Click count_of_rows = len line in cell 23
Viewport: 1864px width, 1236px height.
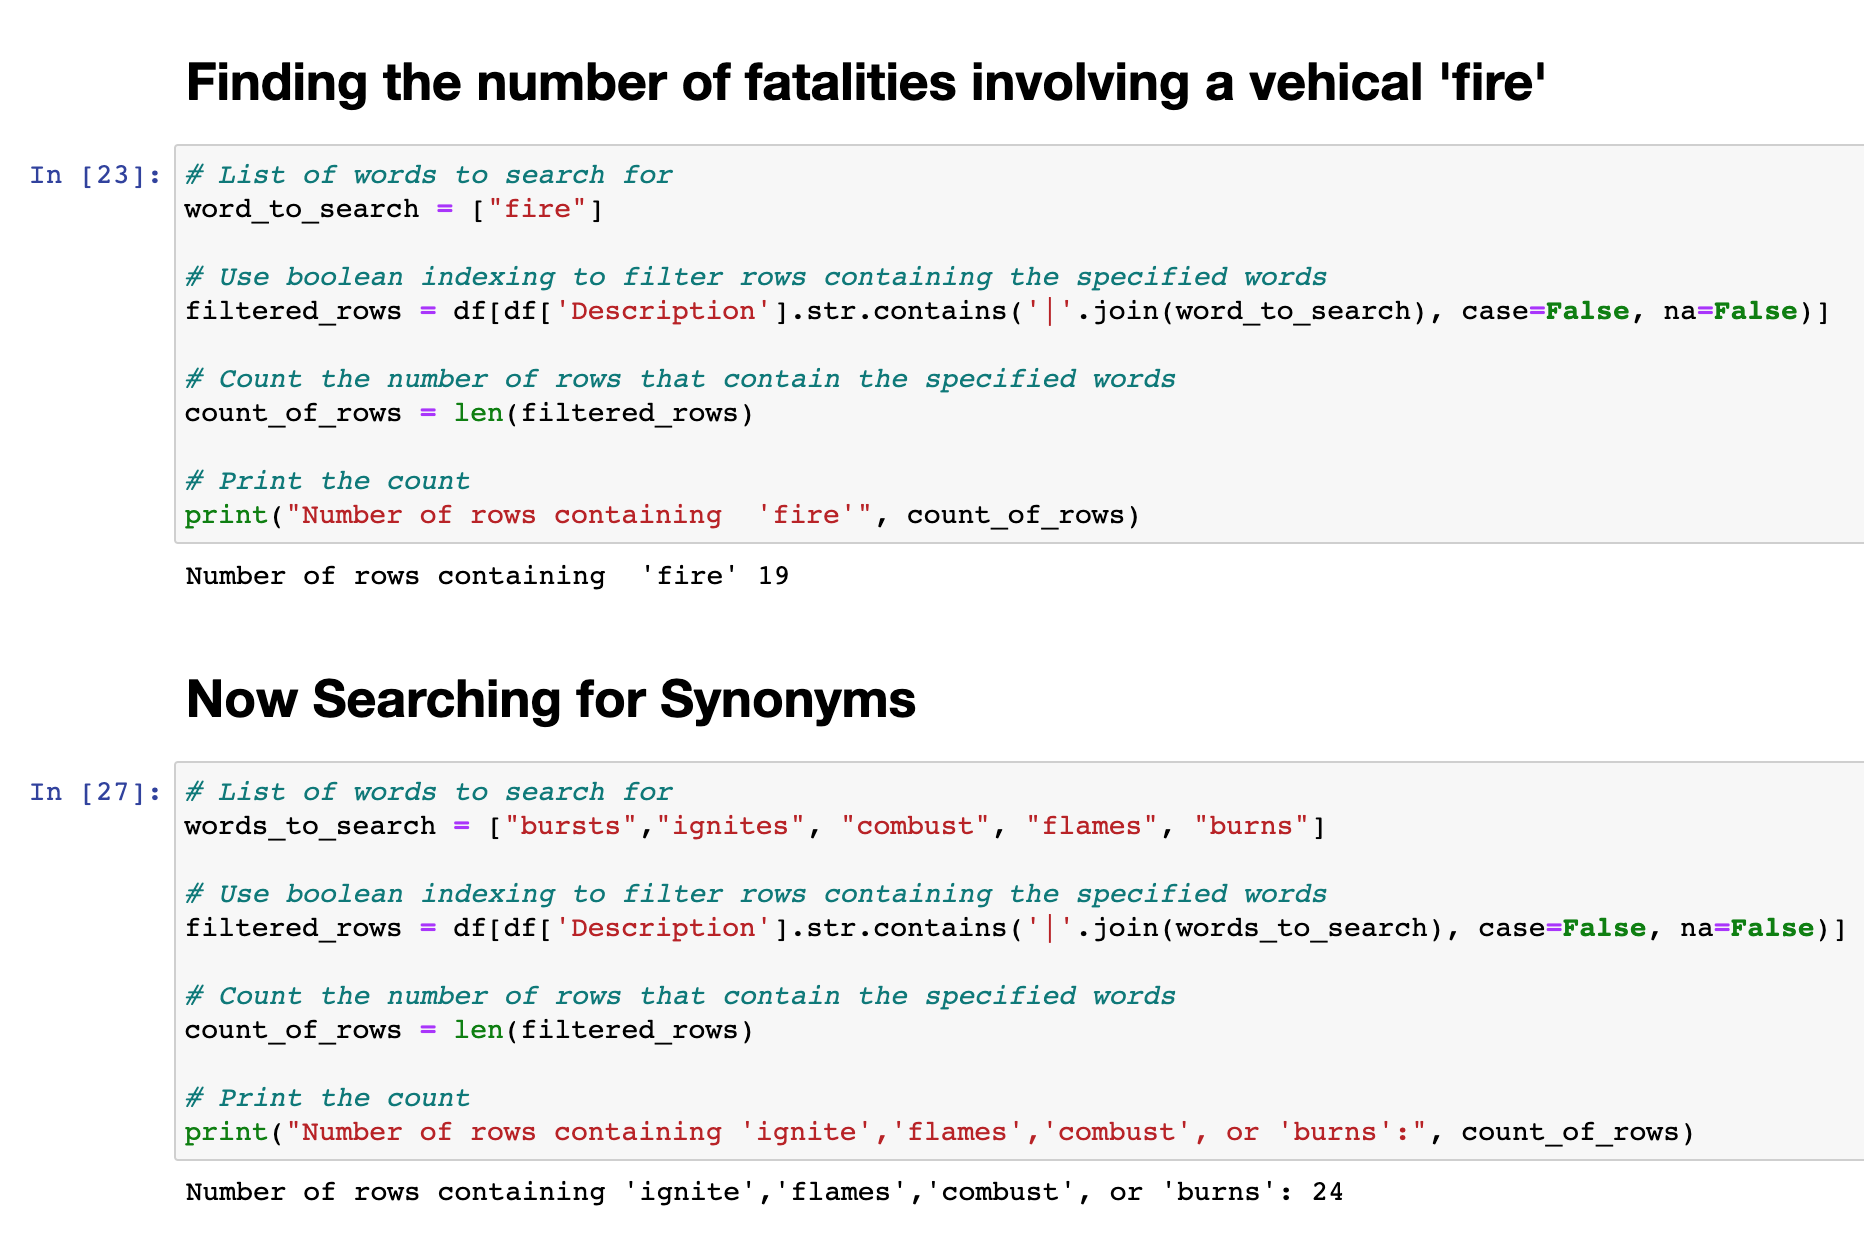468,414
